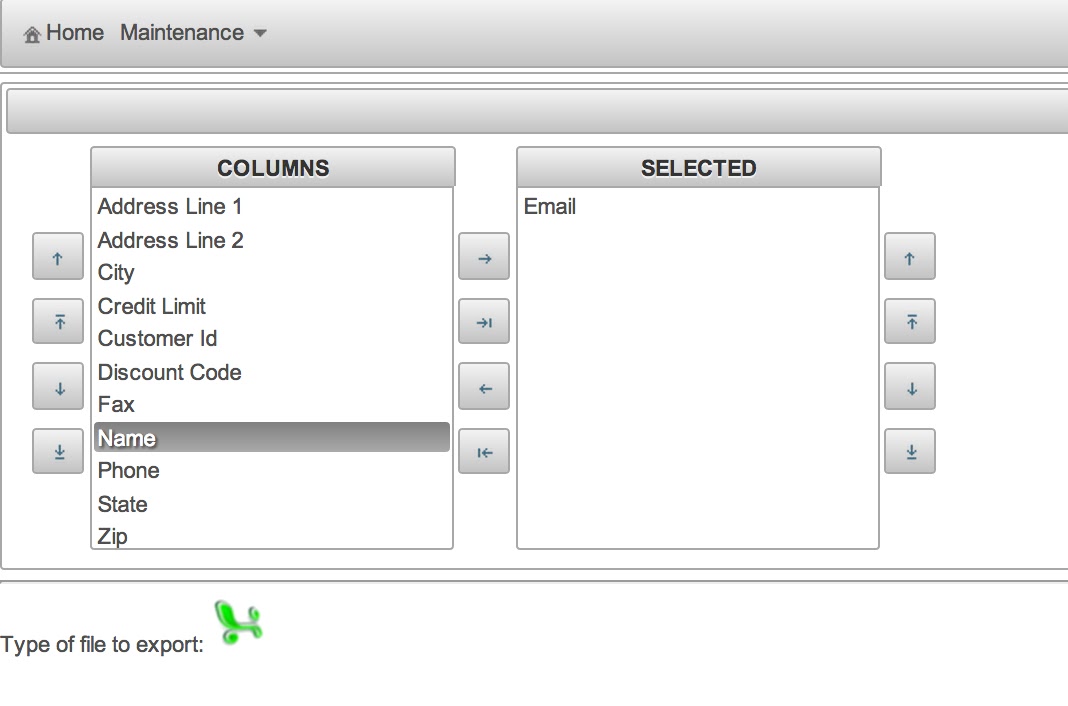Move Columns item up one position
This screenshot has width=1068, height=706.
point(58,258)
